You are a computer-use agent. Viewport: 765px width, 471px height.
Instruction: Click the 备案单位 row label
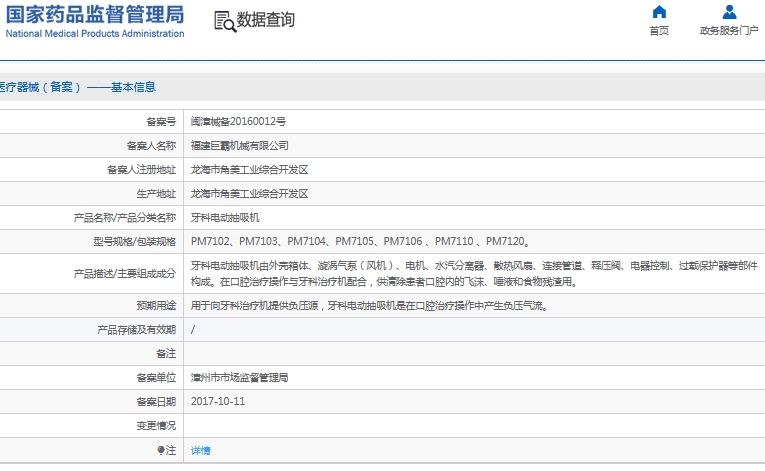(x=156, y=378)
